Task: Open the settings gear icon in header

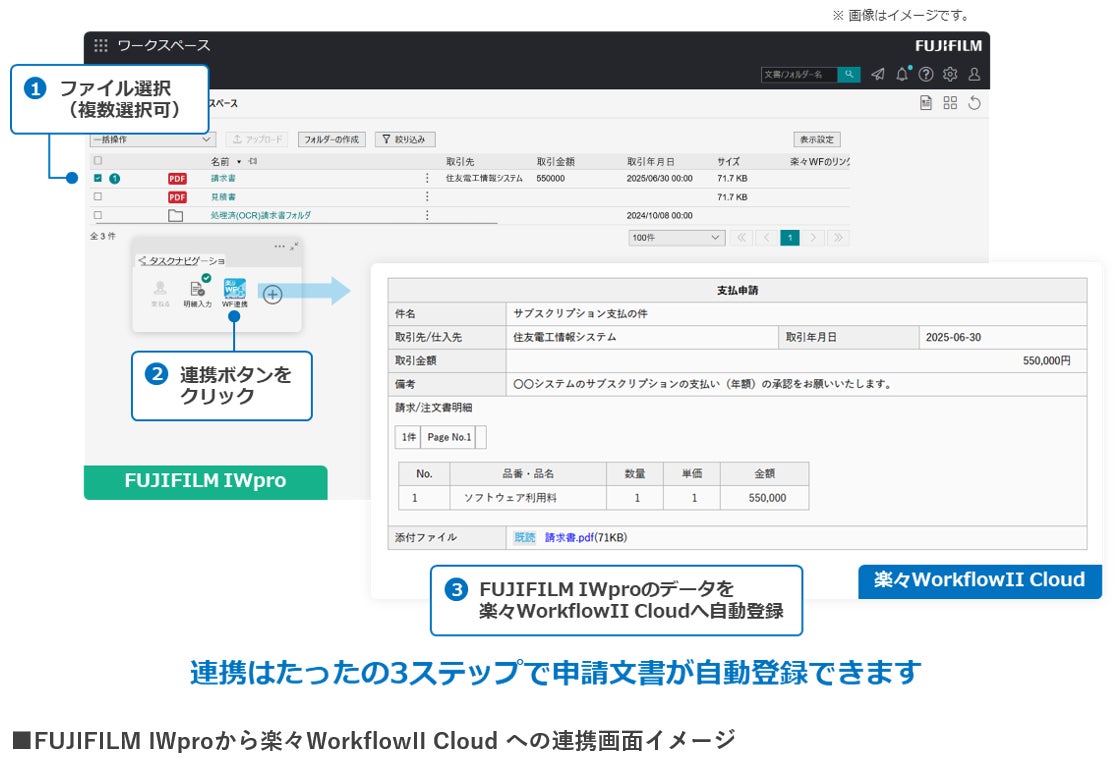Action: pyautogui.click(x=950, y=74)
